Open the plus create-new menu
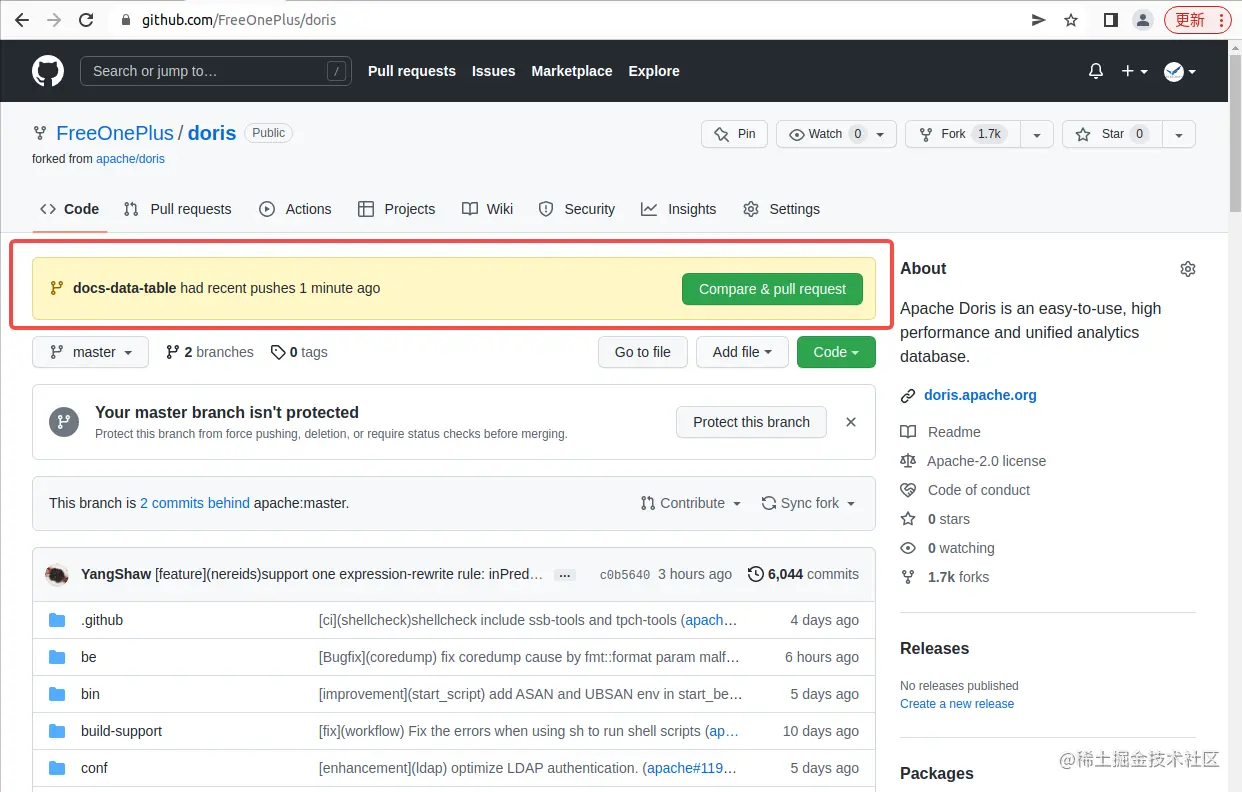Screen dimensions: 1242x792 (x=1134, y=71)
